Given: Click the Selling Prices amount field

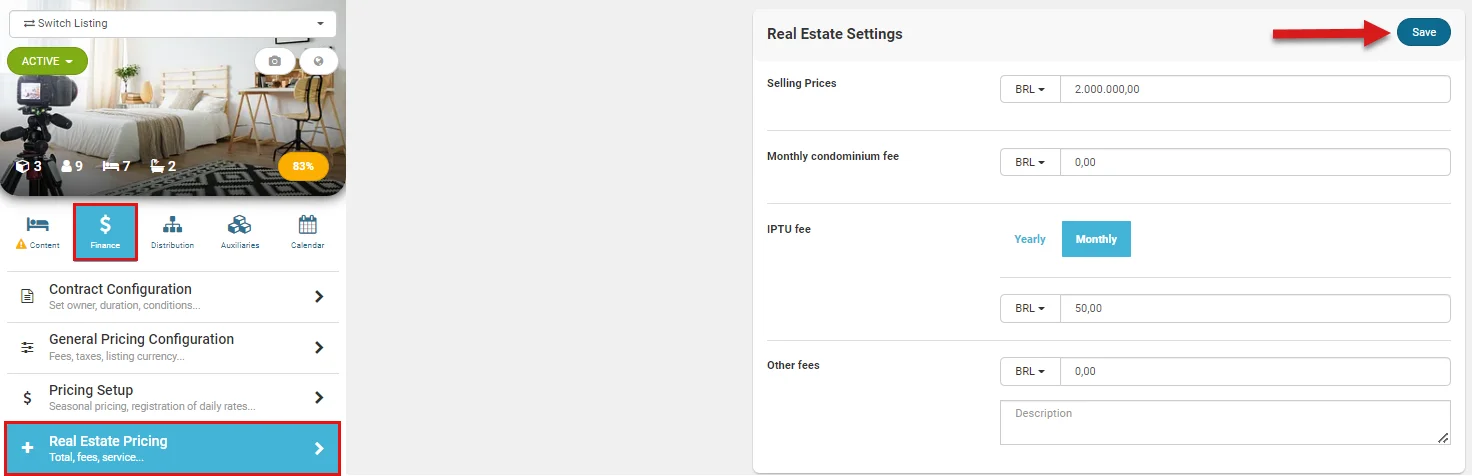Looking at the screenshot, I should coord(1254,89).
